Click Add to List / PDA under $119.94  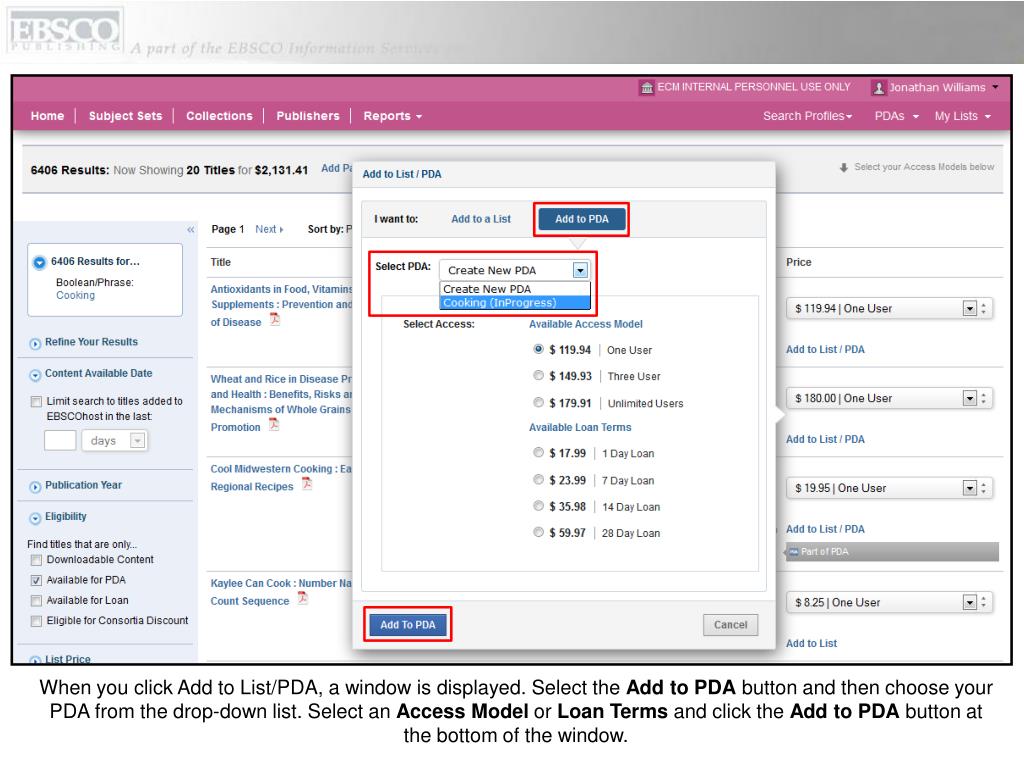[x=825, y=350]
